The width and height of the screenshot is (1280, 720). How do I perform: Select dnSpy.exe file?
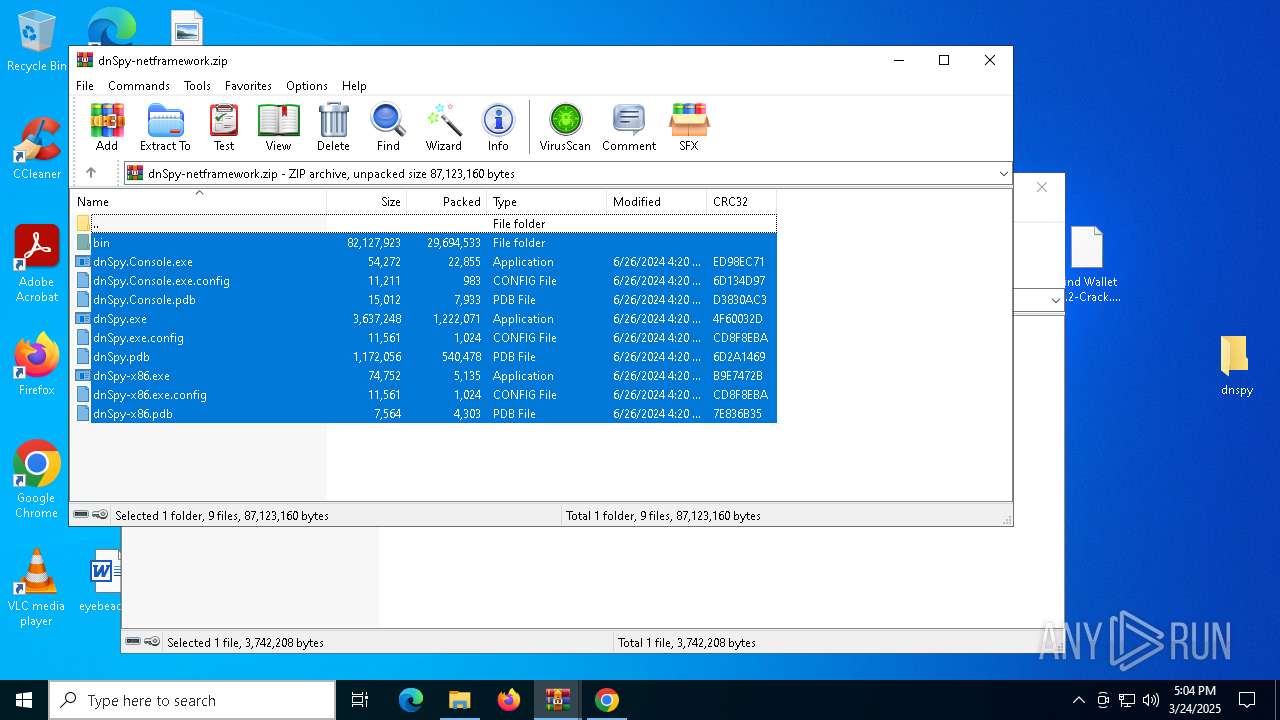pos(424,319)
